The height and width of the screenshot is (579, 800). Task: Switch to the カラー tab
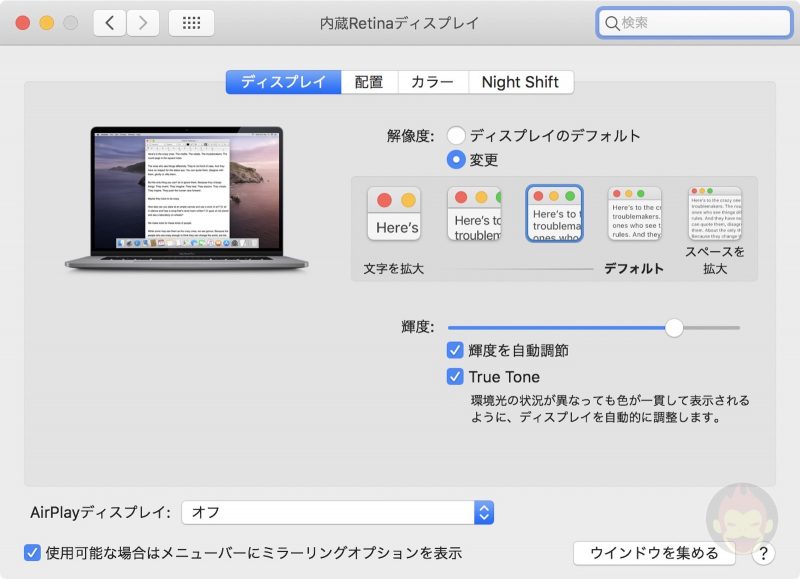pos(432,82)
